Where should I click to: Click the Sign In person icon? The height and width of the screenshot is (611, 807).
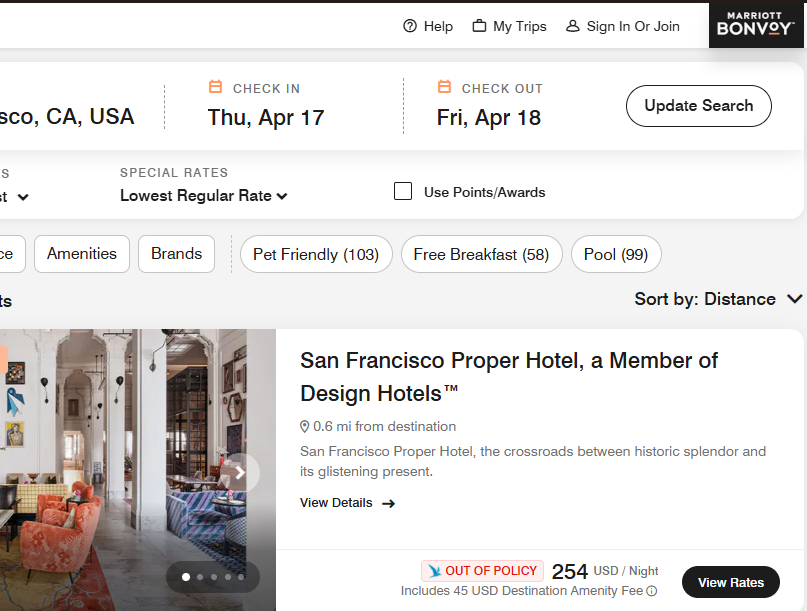(573, 26)
